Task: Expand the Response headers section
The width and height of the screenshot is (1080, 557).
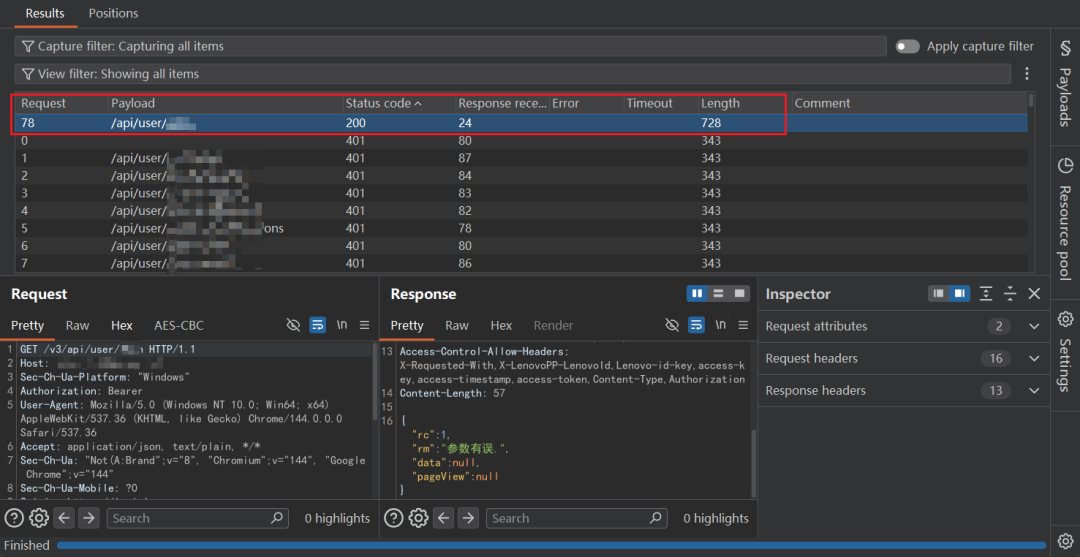Action: tap(904, 390)
